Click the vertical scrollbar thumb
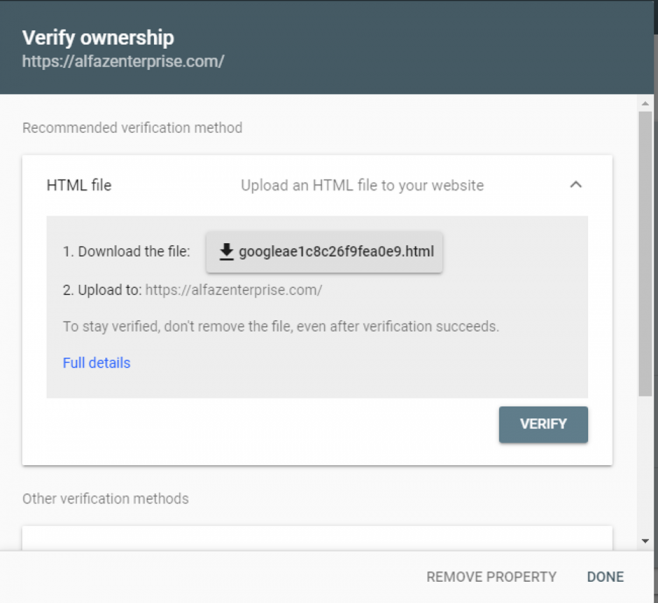 (645, 253)
